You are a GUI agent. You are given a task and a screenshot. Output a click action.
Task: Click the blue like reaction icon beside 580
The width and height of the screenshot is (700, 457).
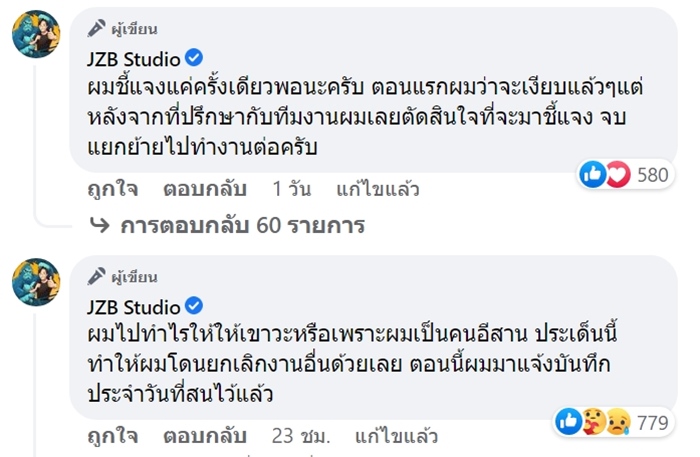point(593,175)
